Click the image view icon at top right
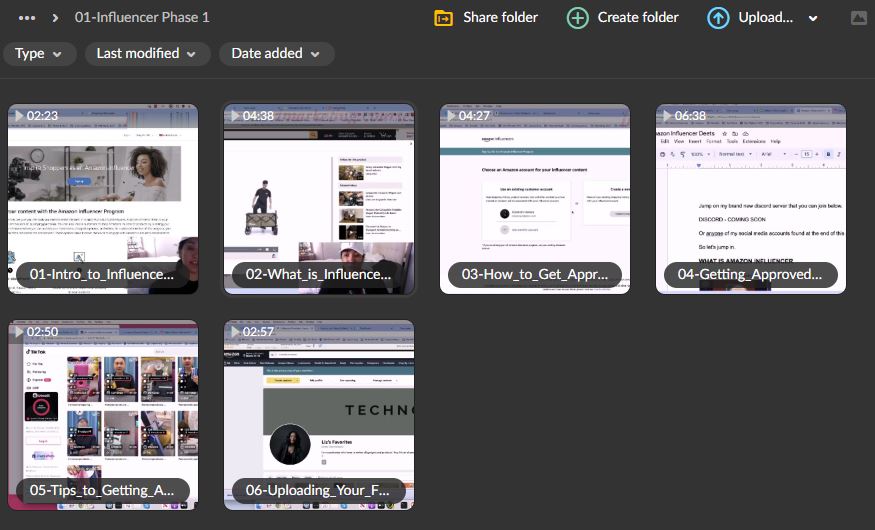Viewport: 875px width, 530px height. [858, 18]
